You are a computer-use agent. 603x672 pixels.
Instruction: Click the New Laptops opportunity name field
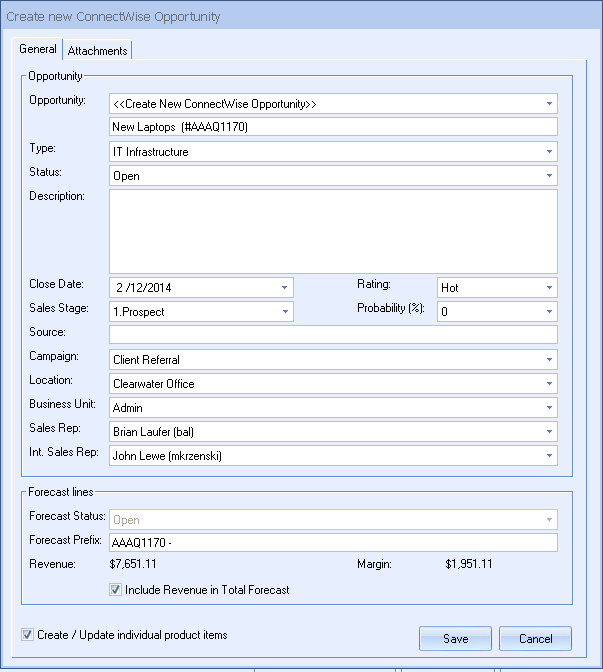click(x=333, y=127)
